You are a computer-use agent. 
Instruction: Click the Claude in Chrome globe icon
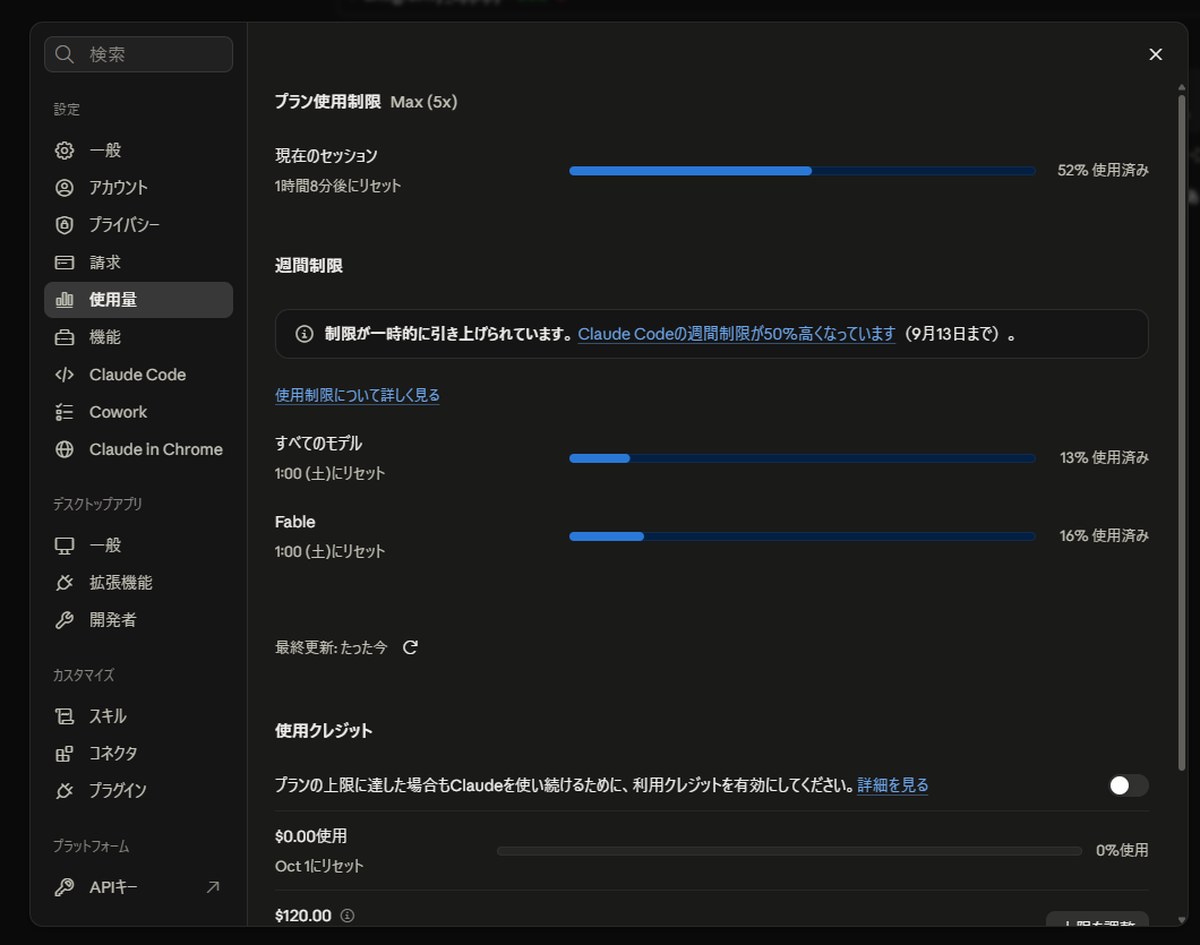(65, 450)
